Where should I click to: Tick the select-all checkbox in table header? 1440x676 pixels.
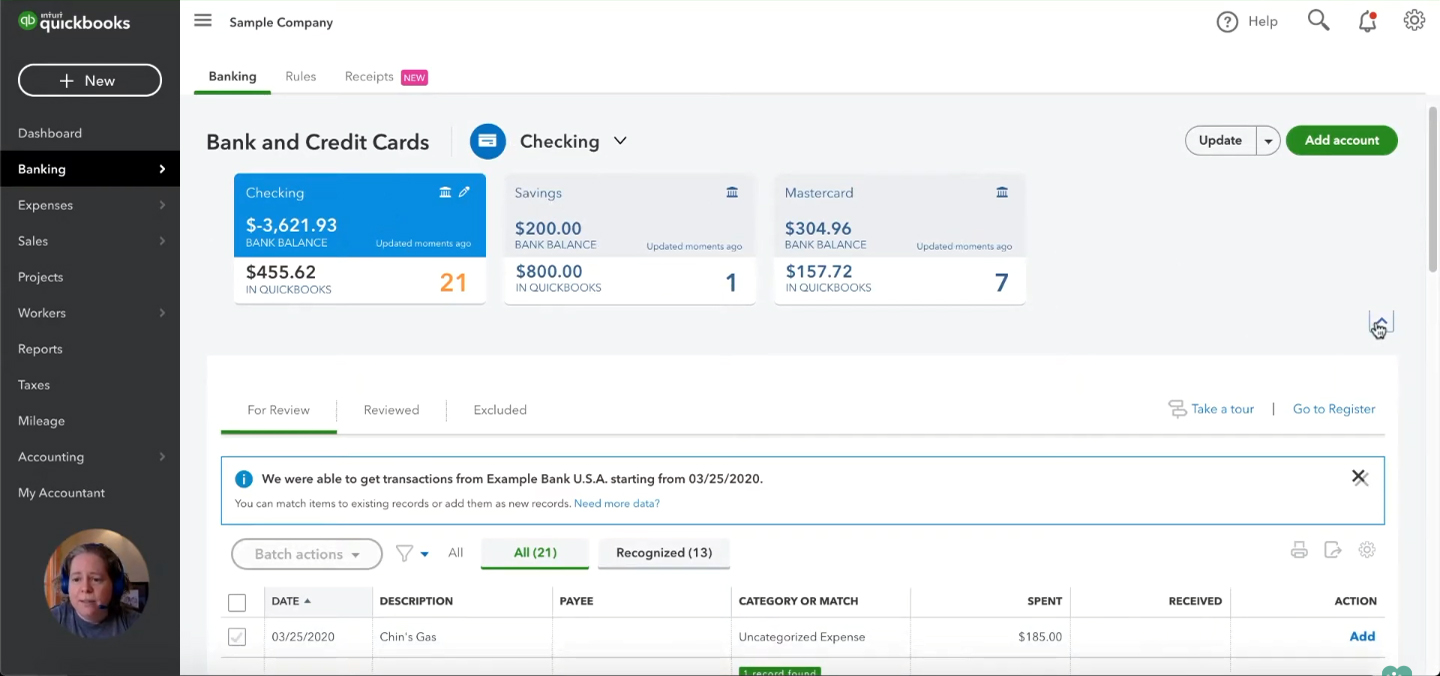[237, 602]
